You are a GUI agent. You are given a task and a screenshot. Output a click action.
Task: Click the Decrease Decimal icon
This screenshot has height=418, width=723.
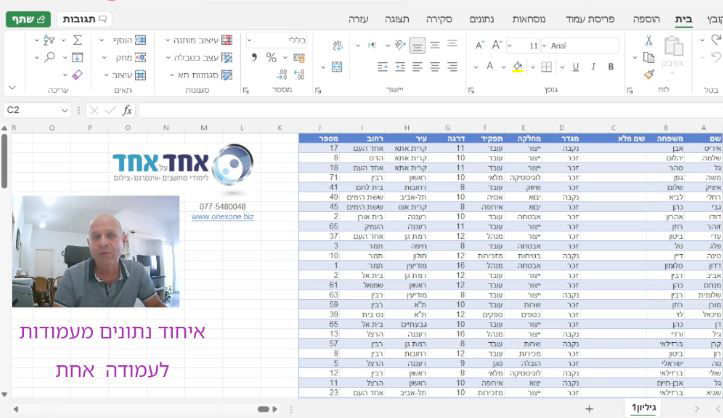pos(282,74)
